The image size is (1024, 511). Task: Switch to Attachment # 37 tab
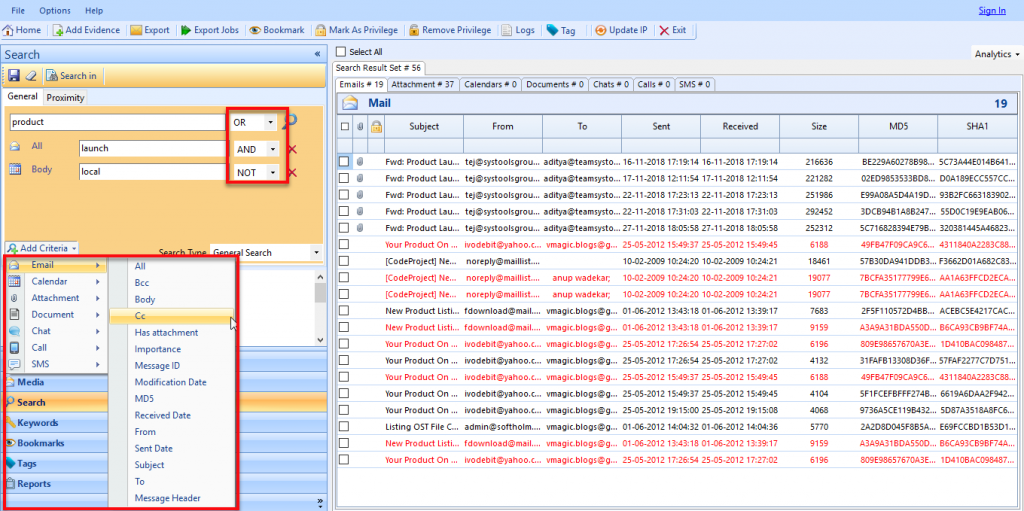423,84
